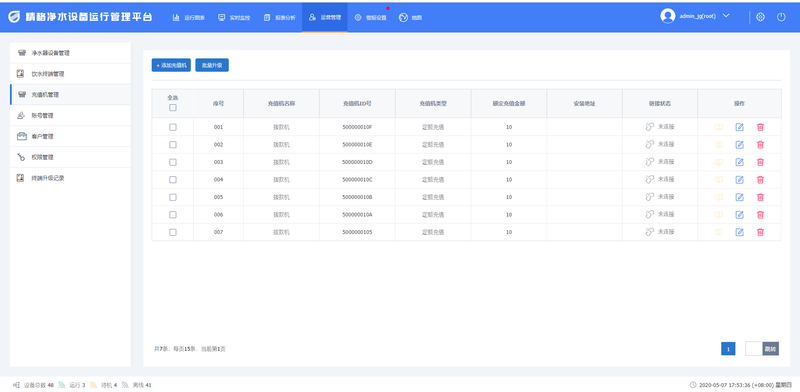Toggle the 全选 select-all checkbox
The width and height of the screenshot is (800, 392).
173,108
